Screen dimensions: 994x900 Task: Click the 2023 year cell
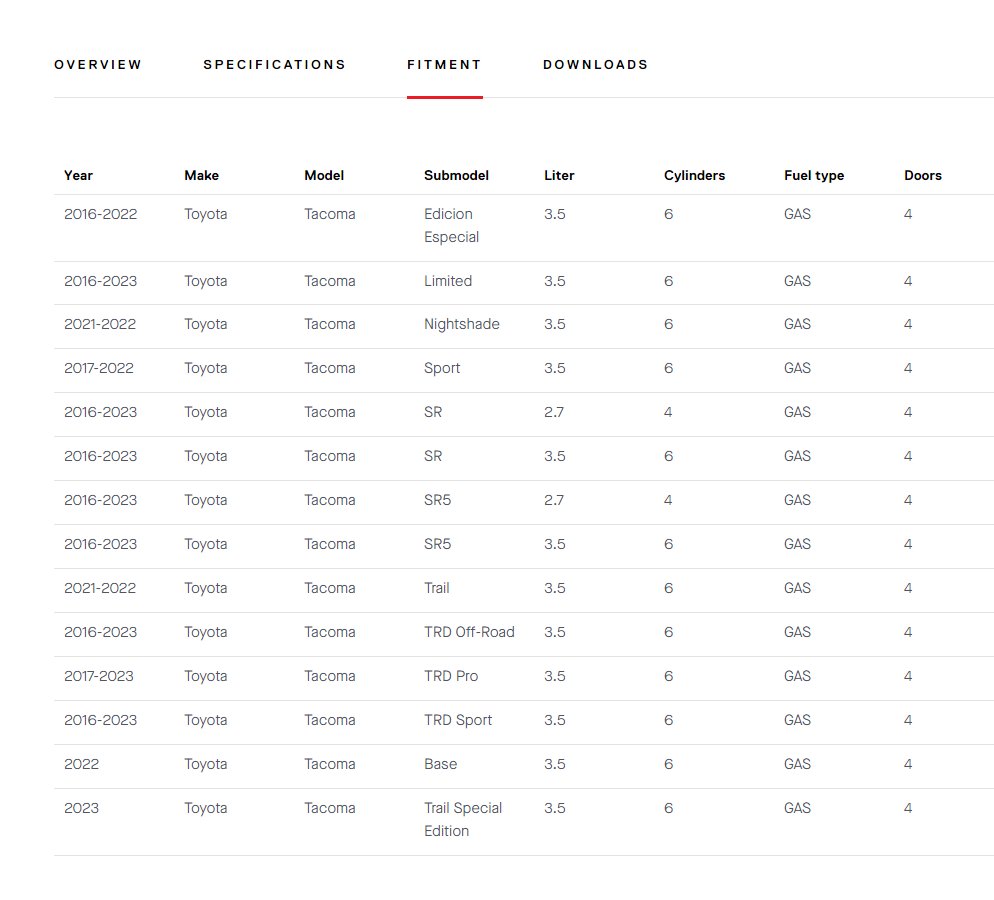82,808
